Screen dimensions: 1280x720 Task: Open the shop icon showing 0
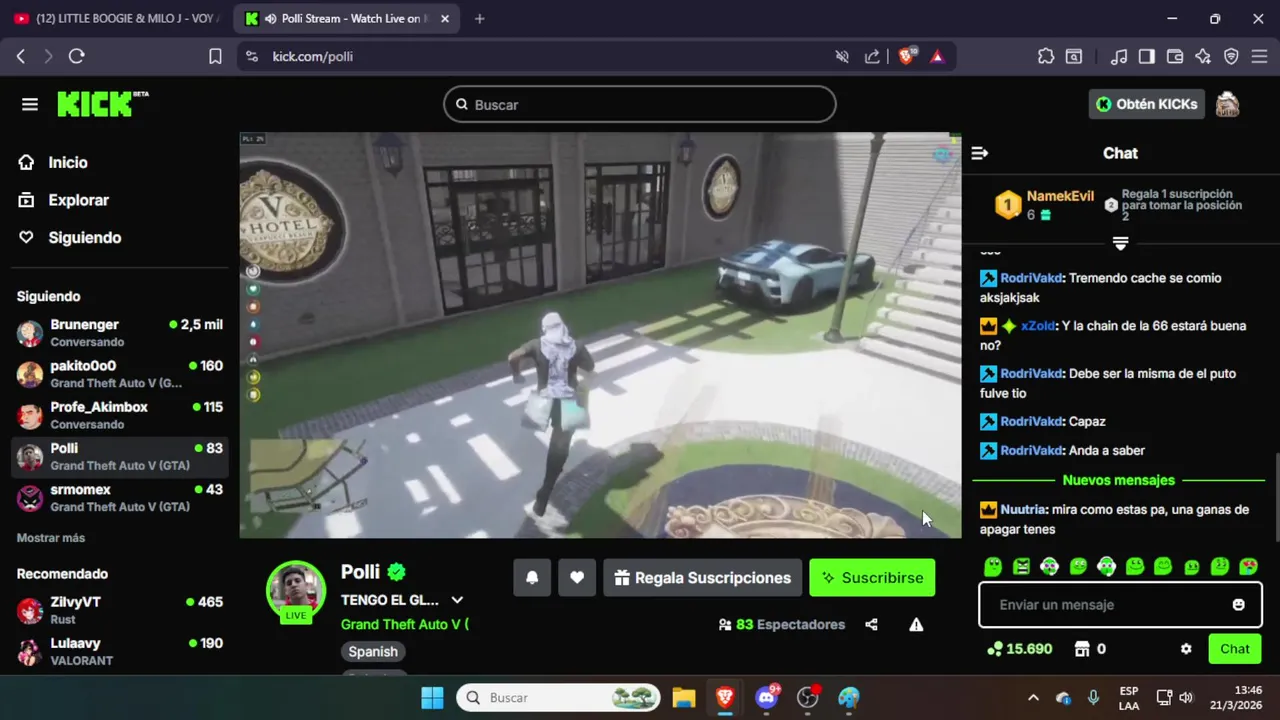click(1089, 649)
